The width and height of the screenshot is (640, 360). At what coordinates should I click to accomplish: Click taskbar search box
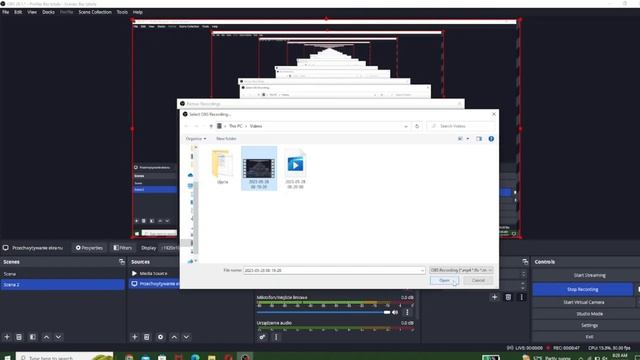point(64,356)
